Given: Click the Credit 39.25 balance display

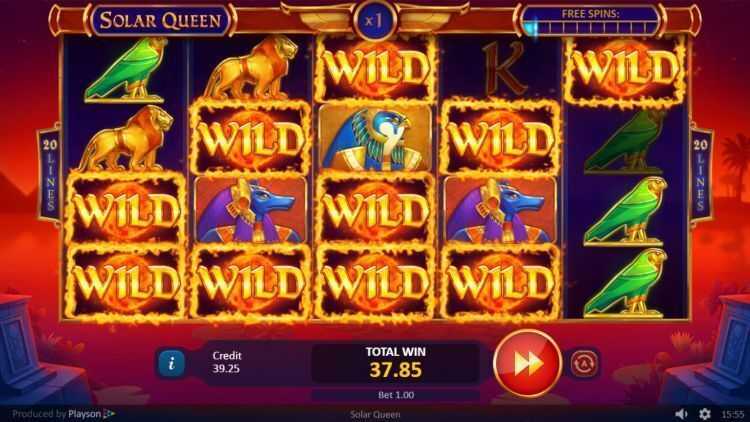Looking at the screenshot, I should click(227, 362).
